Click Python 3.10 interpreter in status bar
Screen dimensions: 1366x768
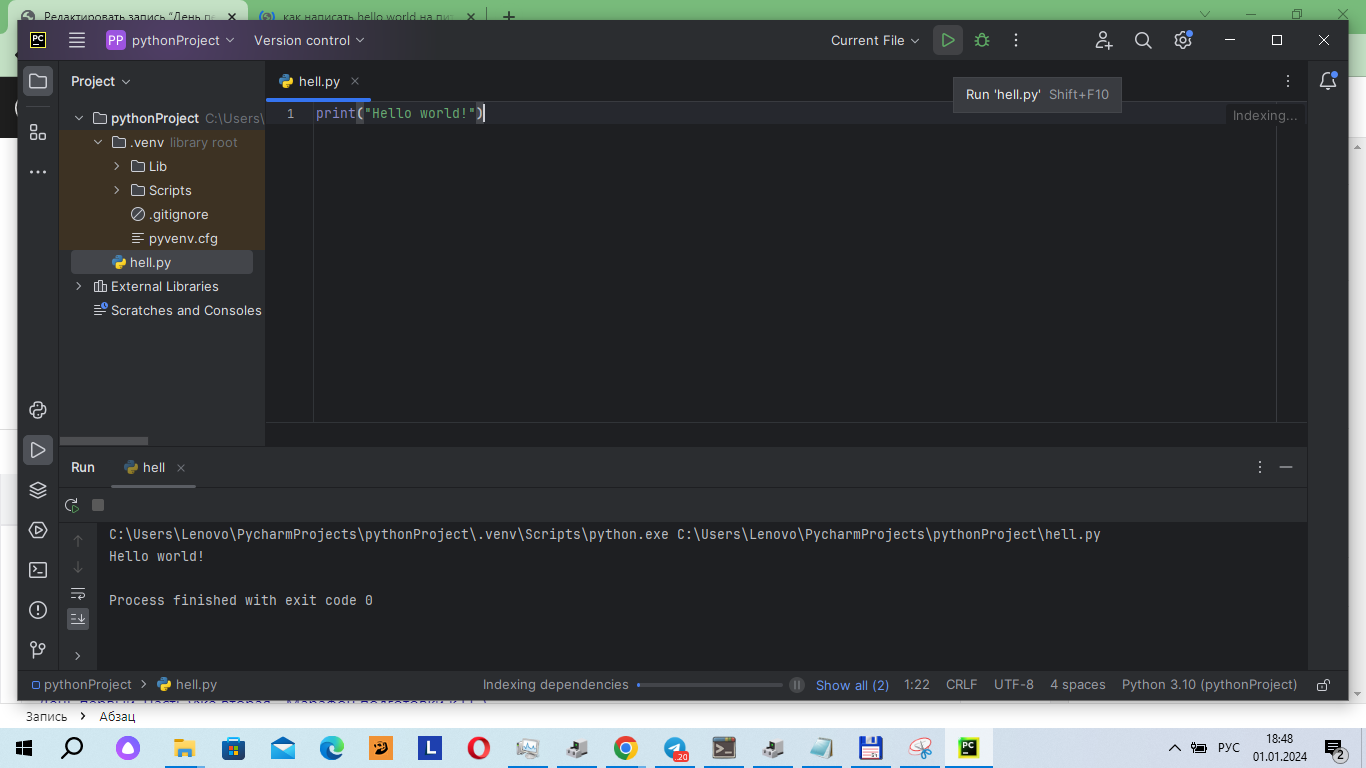click(x=1209, y=685)
